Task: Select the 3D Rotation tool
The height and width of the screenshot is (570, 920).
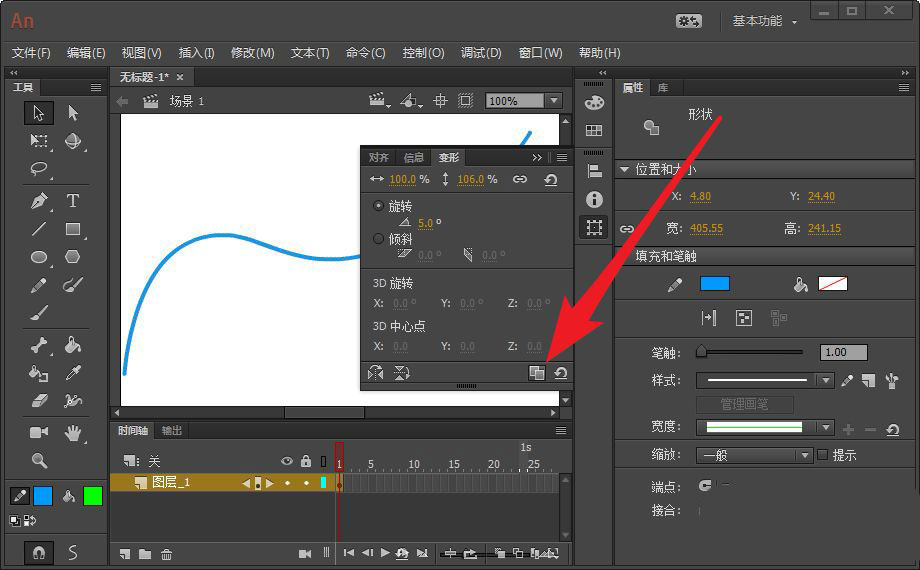Action: click(x=73, y=141)
